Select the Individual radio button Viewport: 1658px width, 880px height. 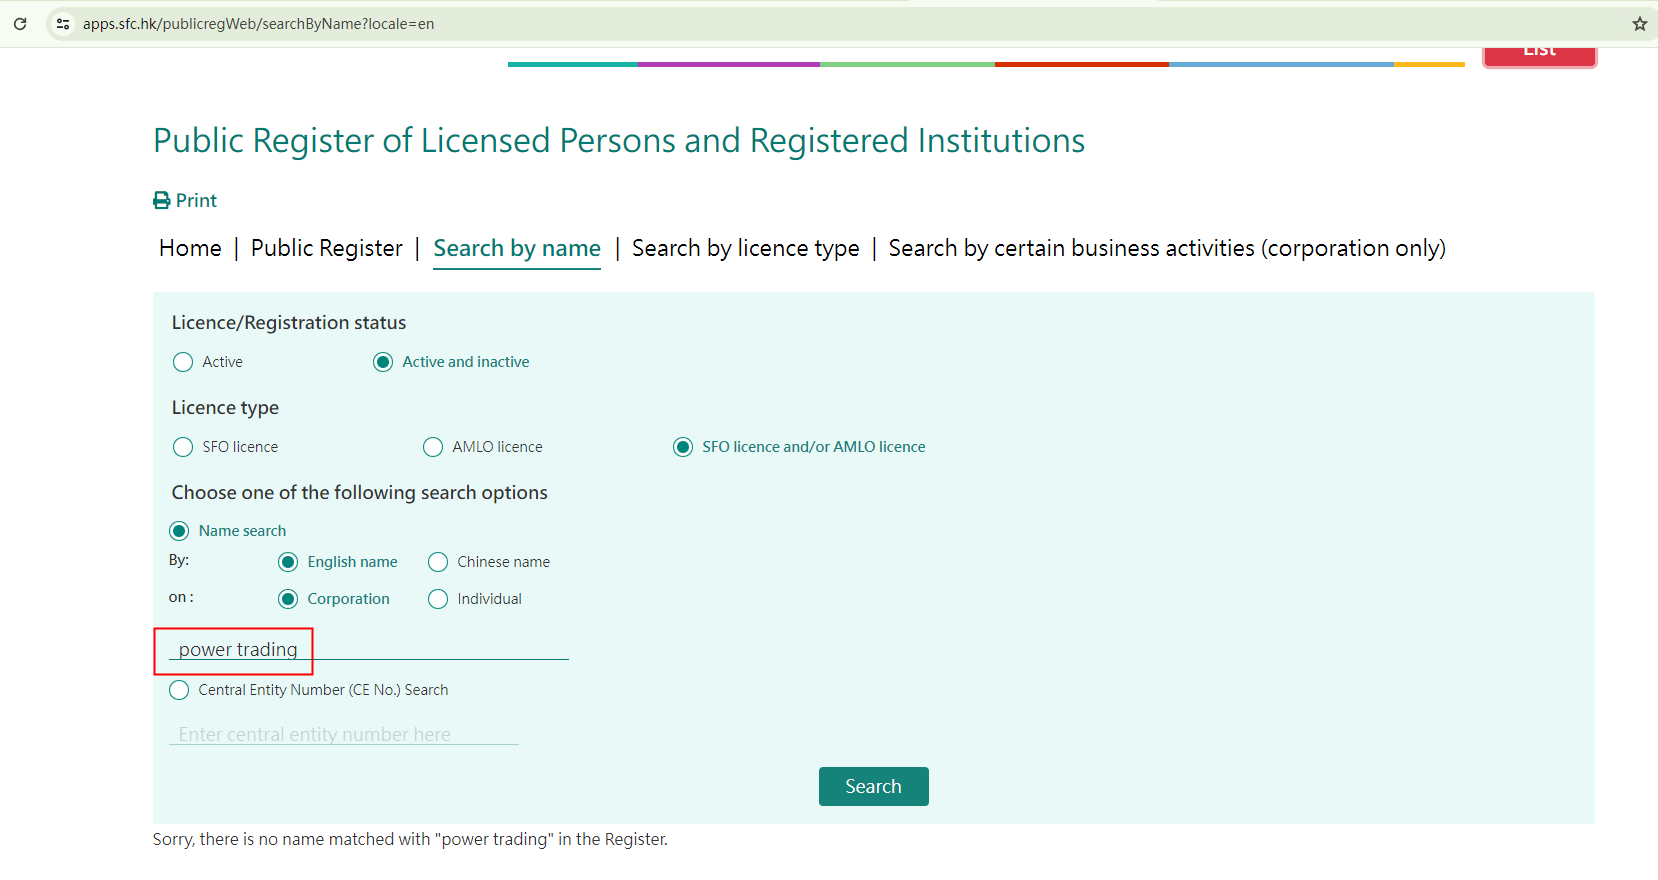pos(438,599)
